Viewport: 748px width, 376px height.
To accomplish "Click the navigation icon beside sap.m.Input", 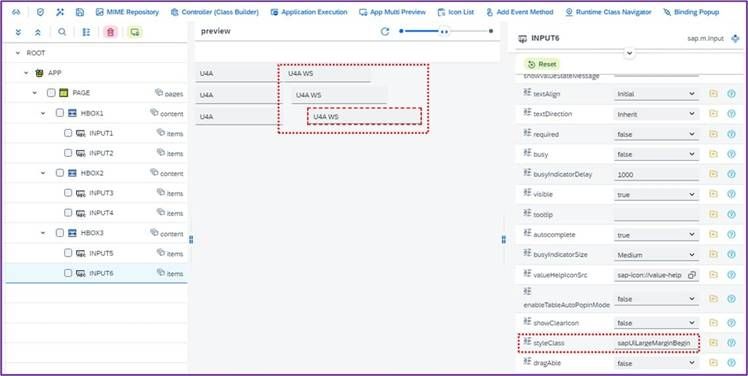I will coord(735,39).
